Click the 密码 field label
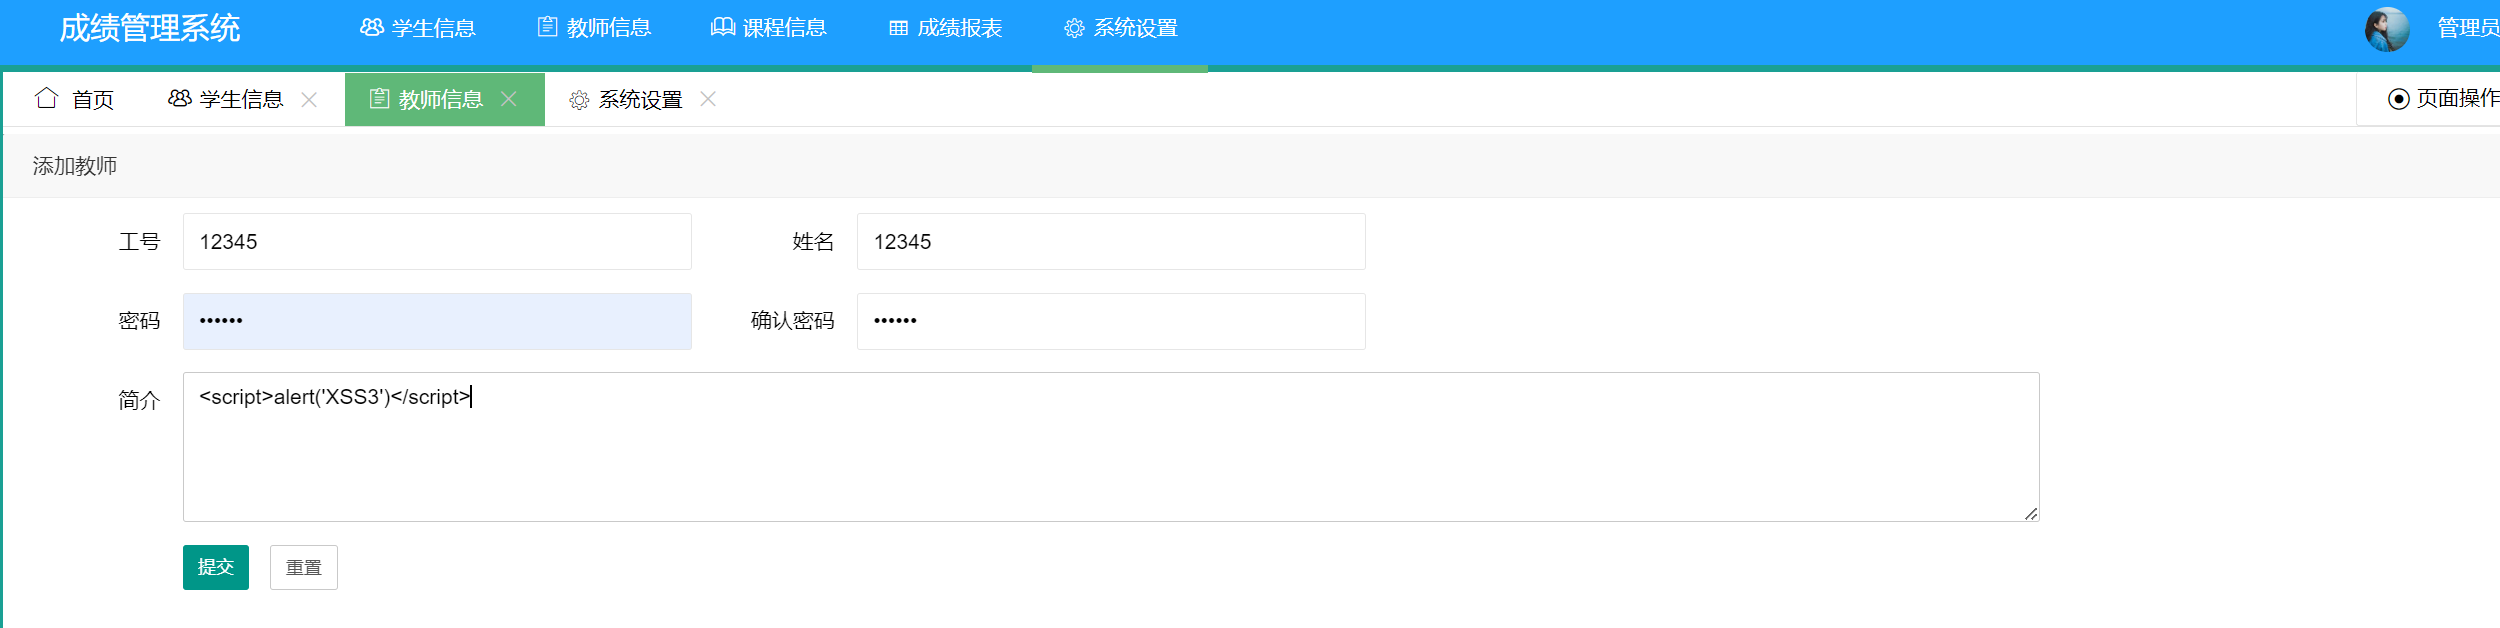The image size is (2500, 628). point(139,321)
